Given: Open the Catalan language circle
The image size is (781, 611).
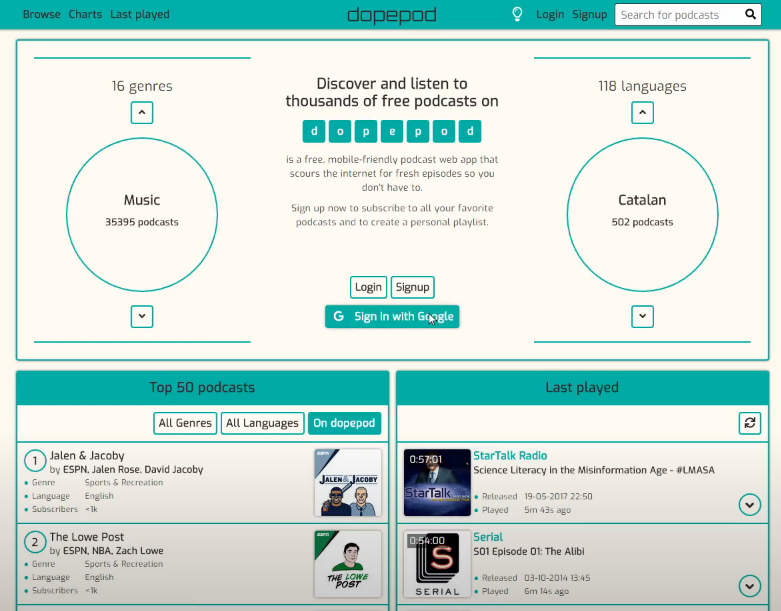Looking at the screenshot, I should (643, 215).
